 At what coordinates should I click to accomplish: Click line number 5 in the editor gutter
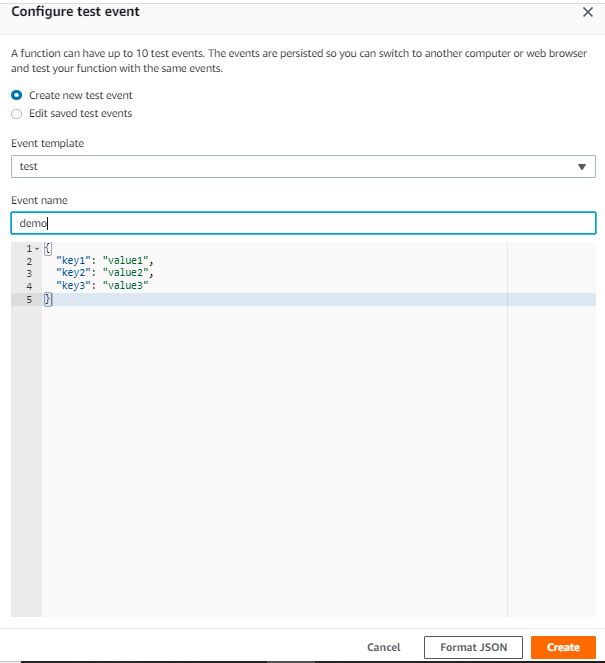pyautogui.click(x=29, y=299)
